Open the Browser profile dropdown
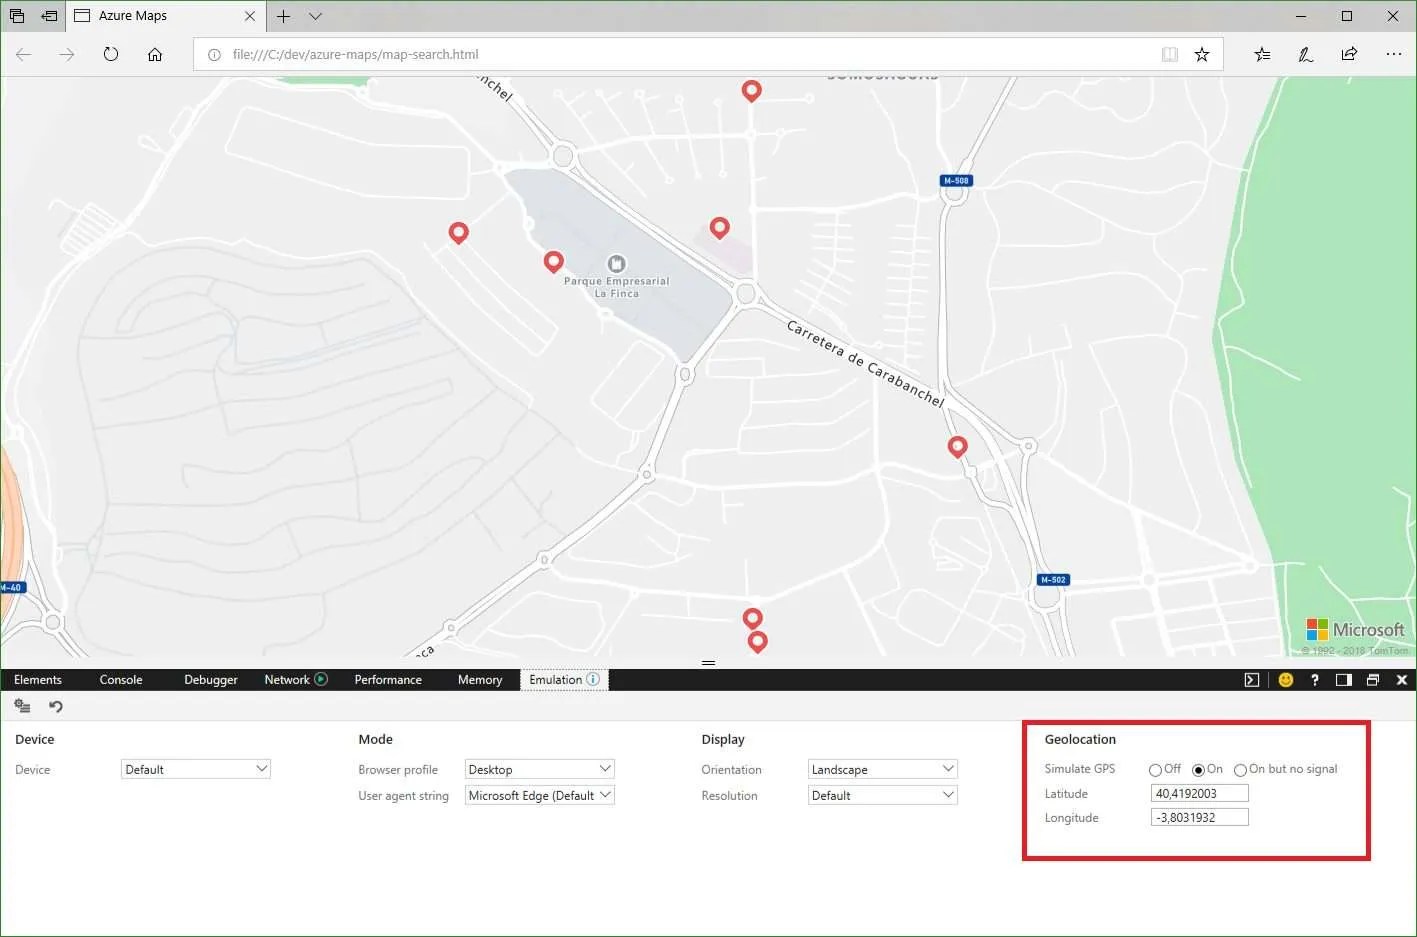The image size is (1417, 937). click(x=540, y=769)
